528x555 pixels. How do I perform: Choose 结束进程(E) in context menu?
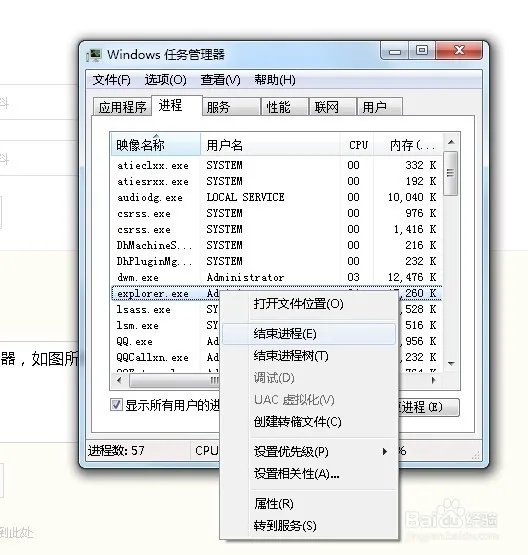(x=309, y=334)
